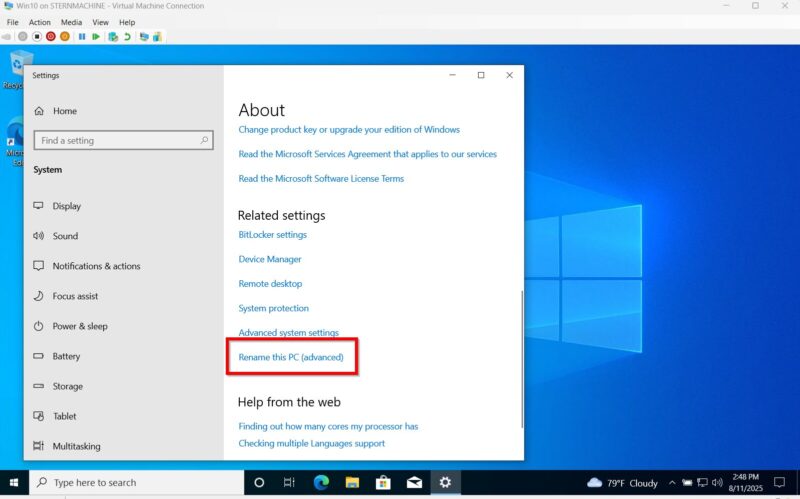Maximize the Settings window
The image size is (800, 499).
pyautogui.click(x=481, y=75)
